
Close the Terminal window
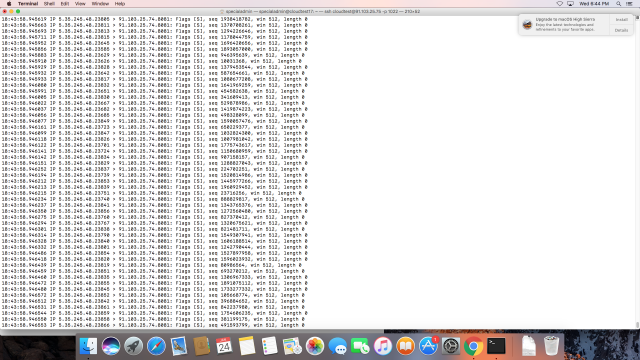[4, 11]
